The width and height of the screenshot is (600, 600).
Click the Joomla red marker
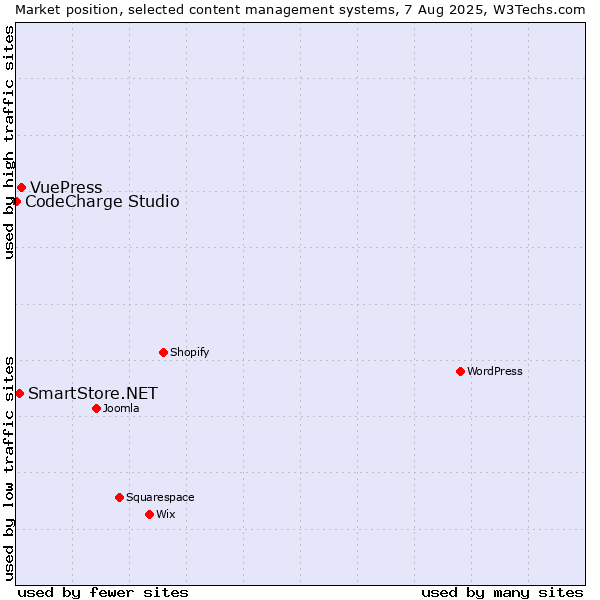point(96,409)
